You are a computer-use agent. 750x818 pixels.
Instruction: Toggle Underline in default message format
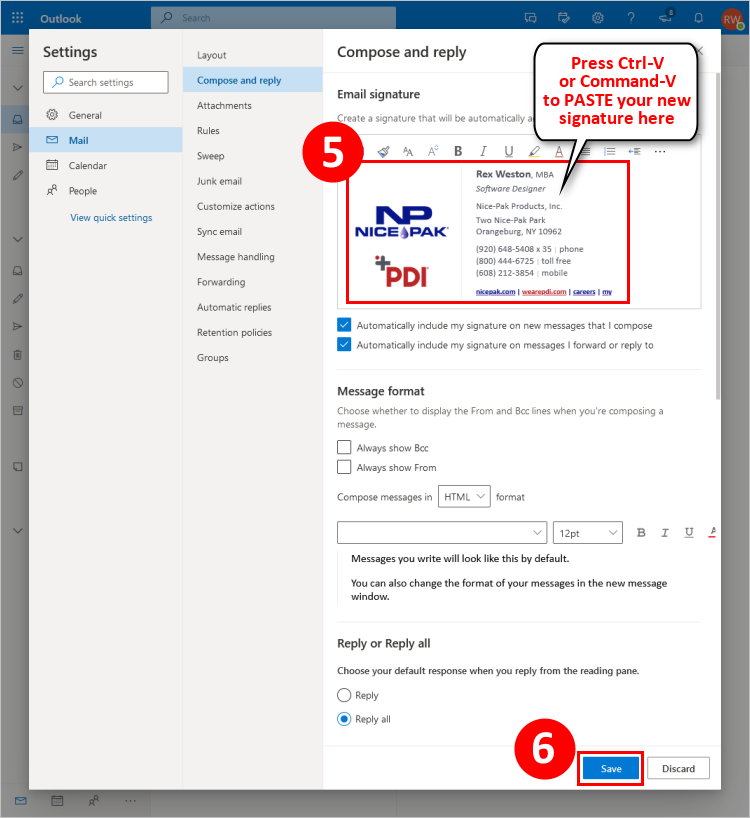coord(689,533)
